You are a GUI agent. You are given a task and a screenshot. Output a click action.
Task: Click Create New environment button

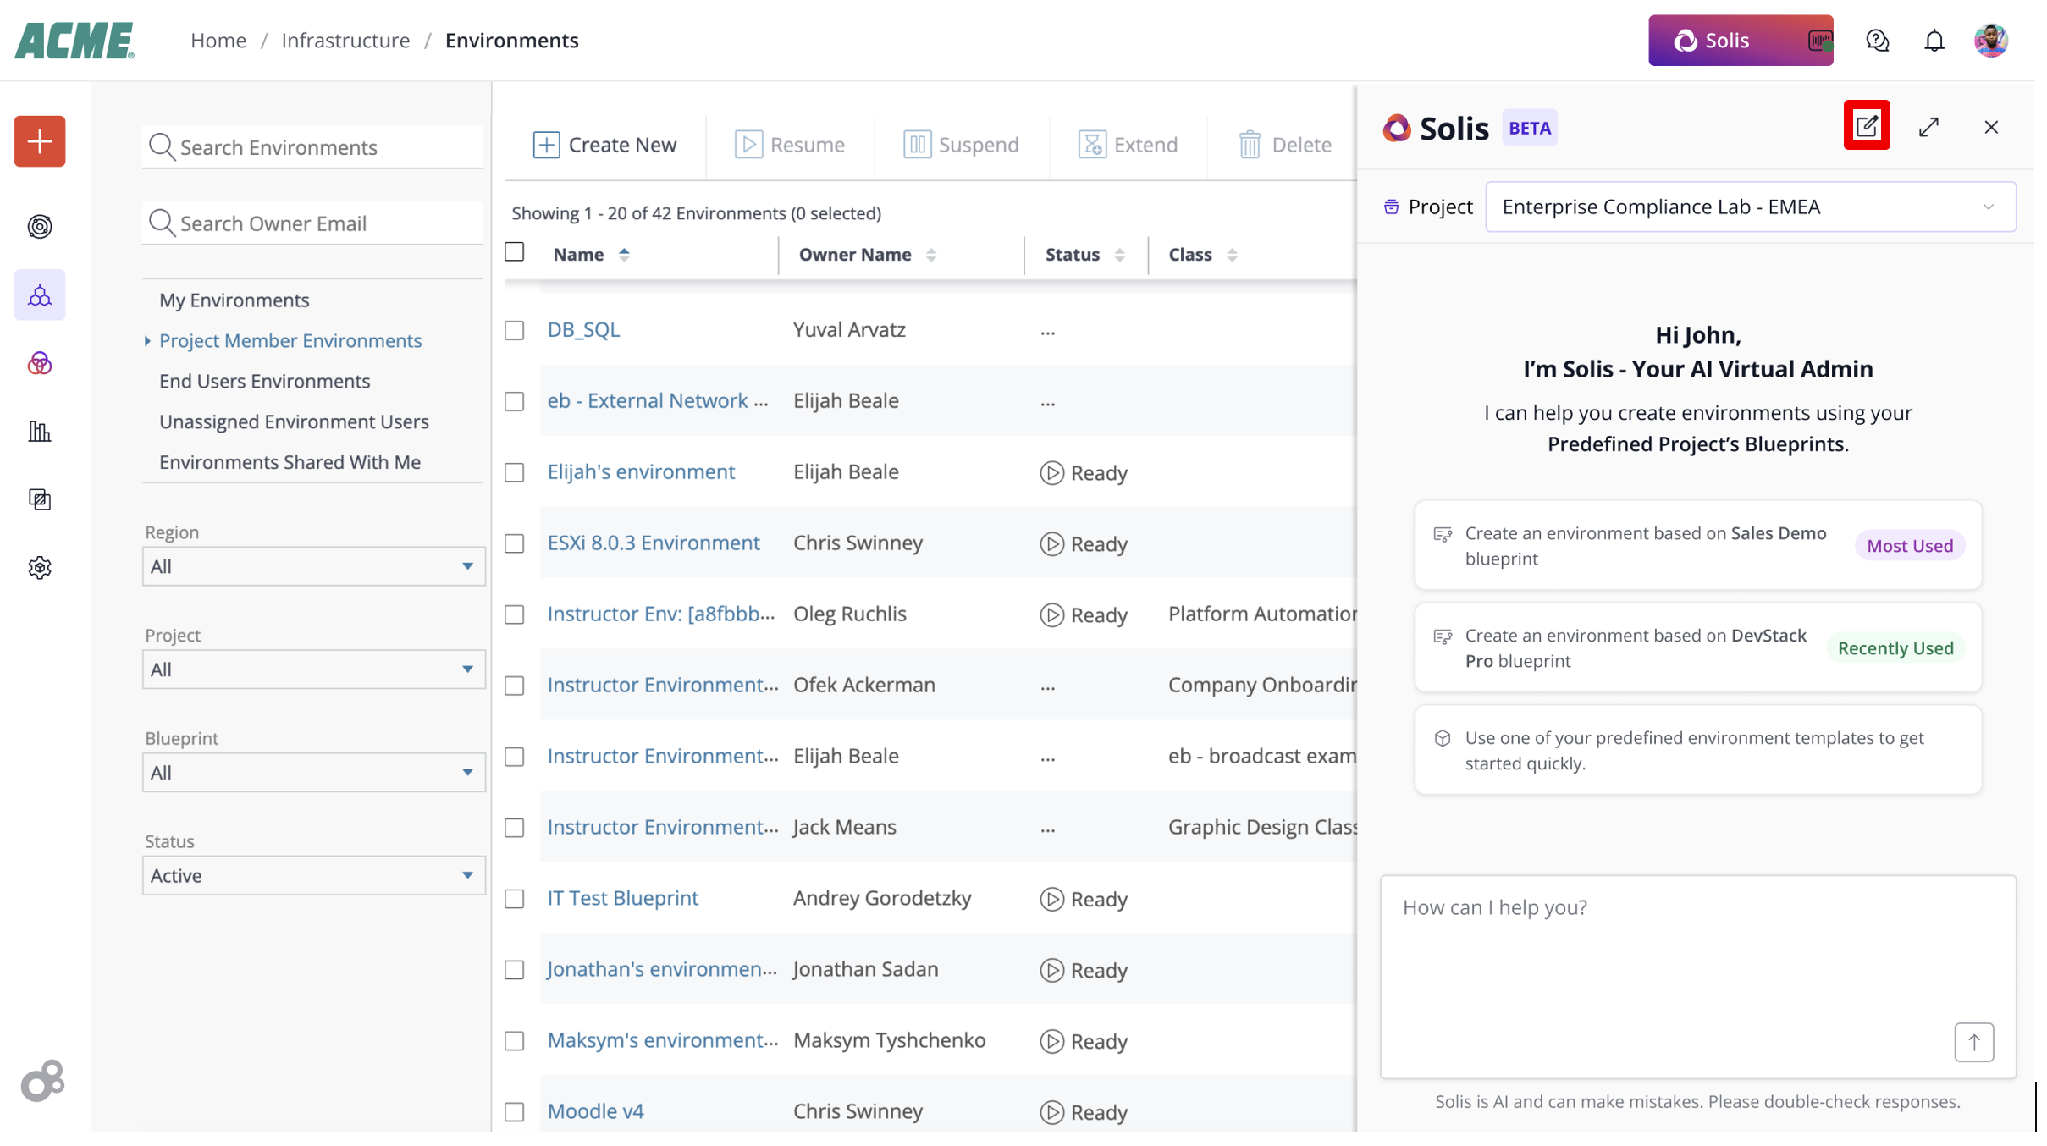point(605,145)
